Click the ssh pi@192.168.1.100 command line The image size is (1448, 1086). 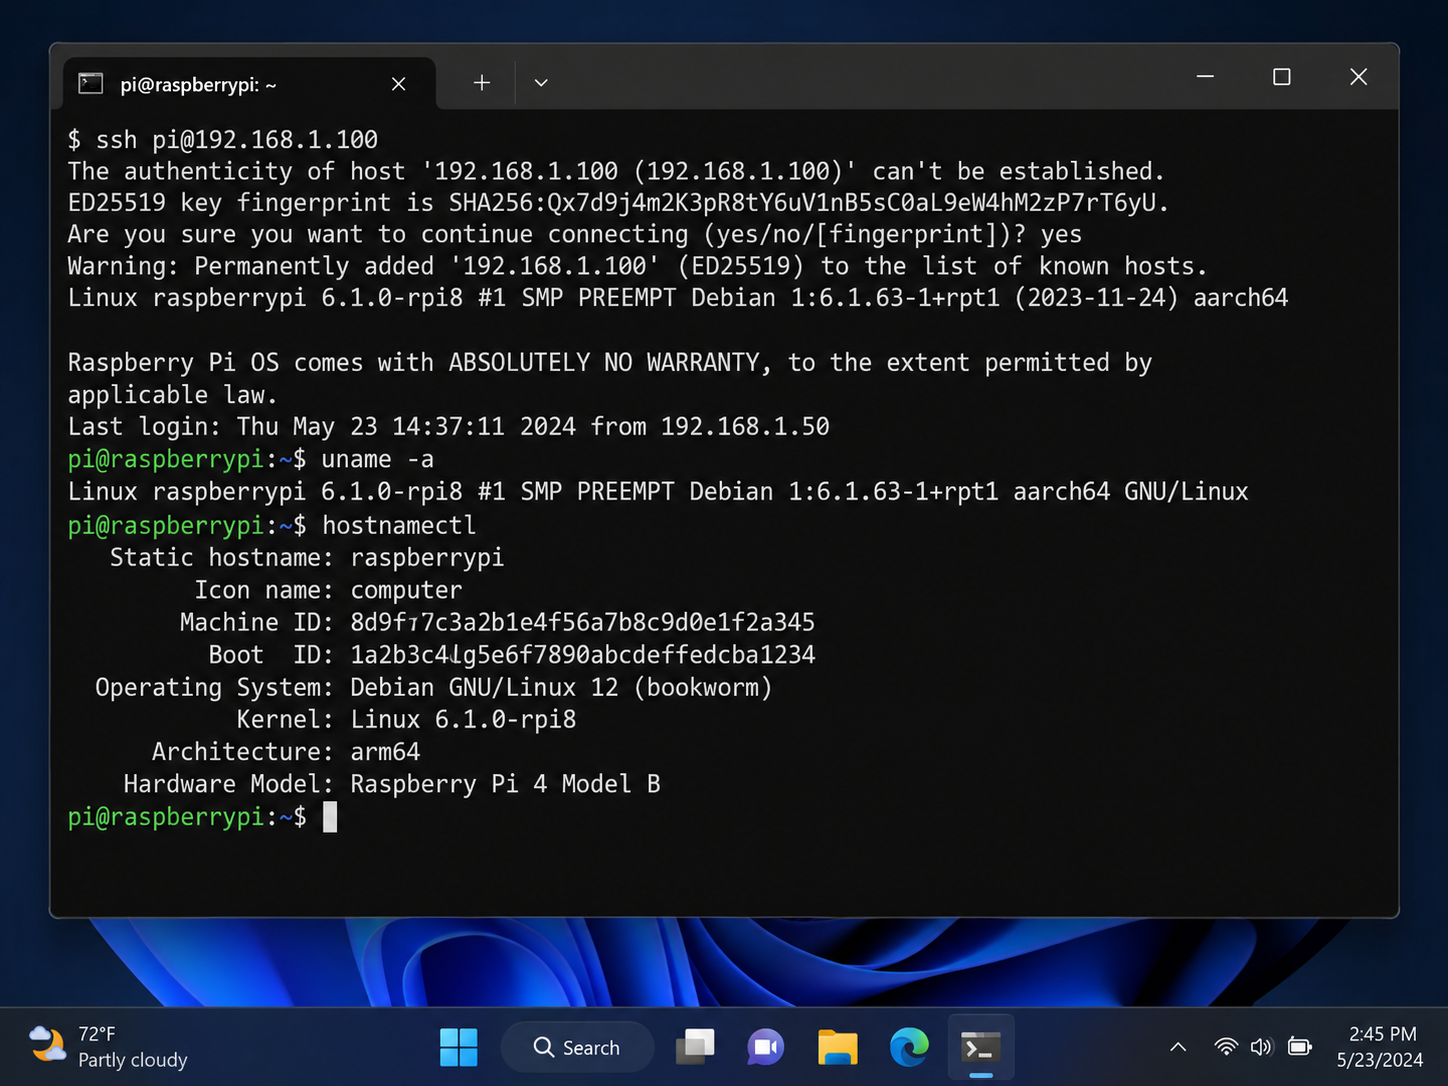click(223, 139)
